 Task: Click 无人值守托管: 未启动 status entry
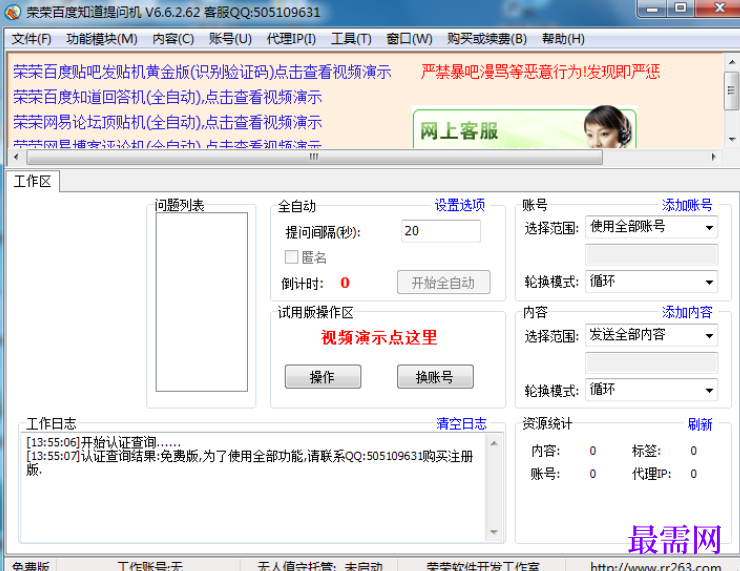[320, 565]
